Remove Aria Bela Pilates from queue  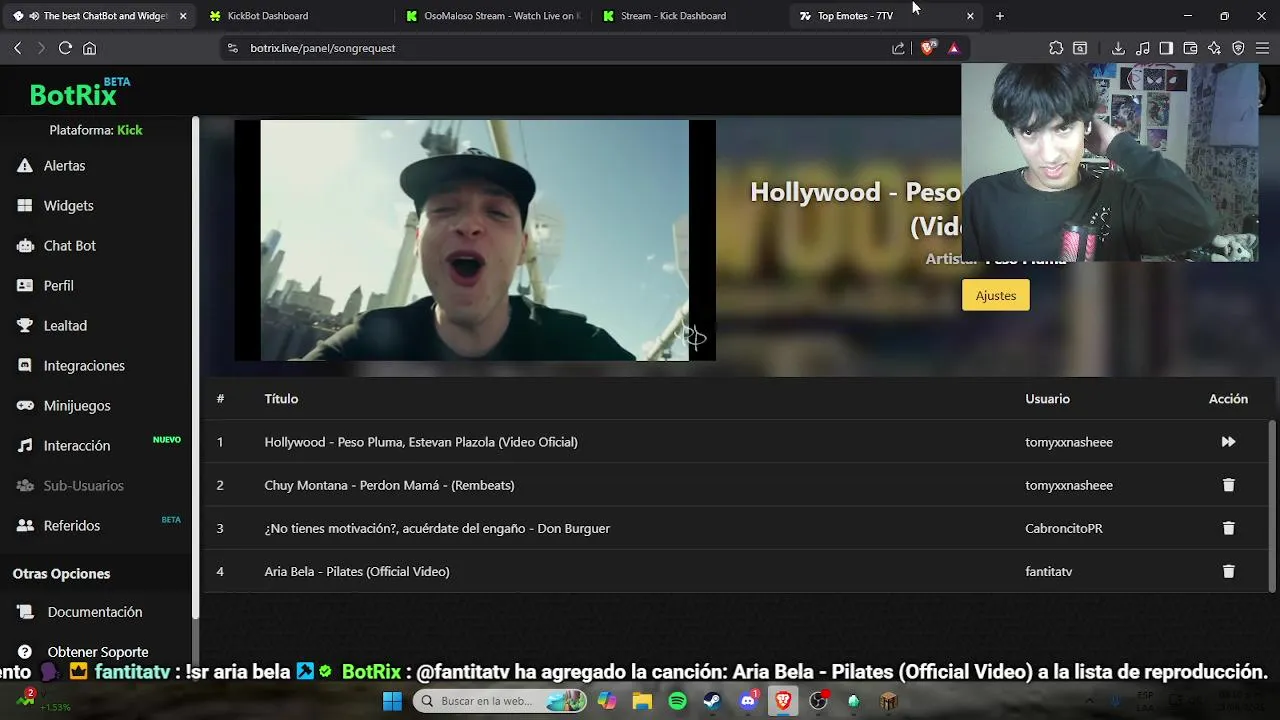pyautogui.click(x=1228, y=571)
